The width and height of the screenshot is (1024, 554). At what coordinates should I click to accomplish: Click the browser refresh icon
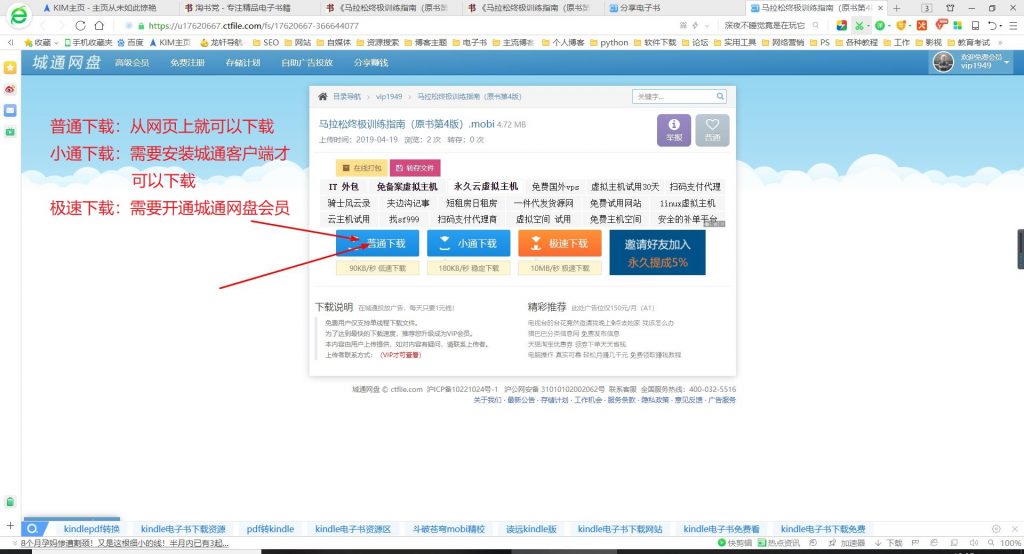(80, 25)
